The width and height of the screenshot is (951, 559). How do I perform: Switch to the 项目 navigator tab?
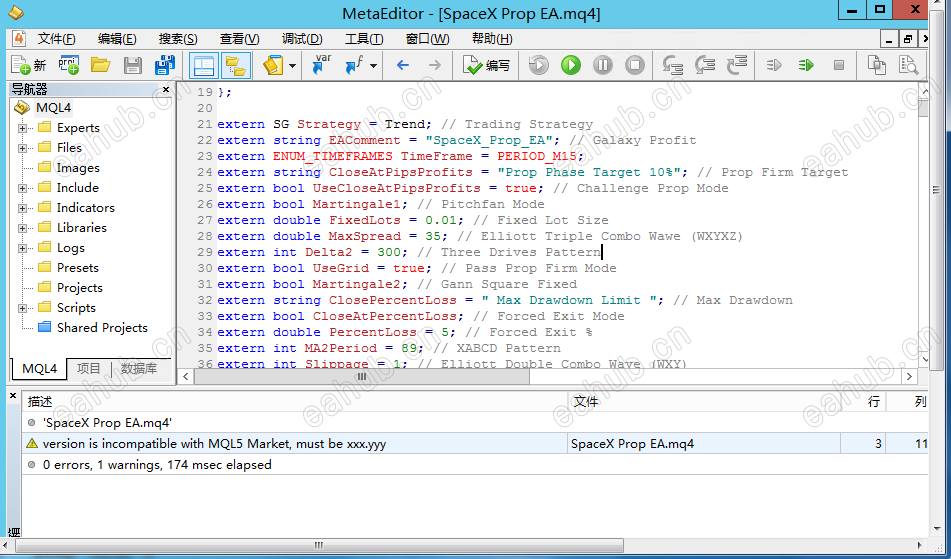(x=89, y=368)
